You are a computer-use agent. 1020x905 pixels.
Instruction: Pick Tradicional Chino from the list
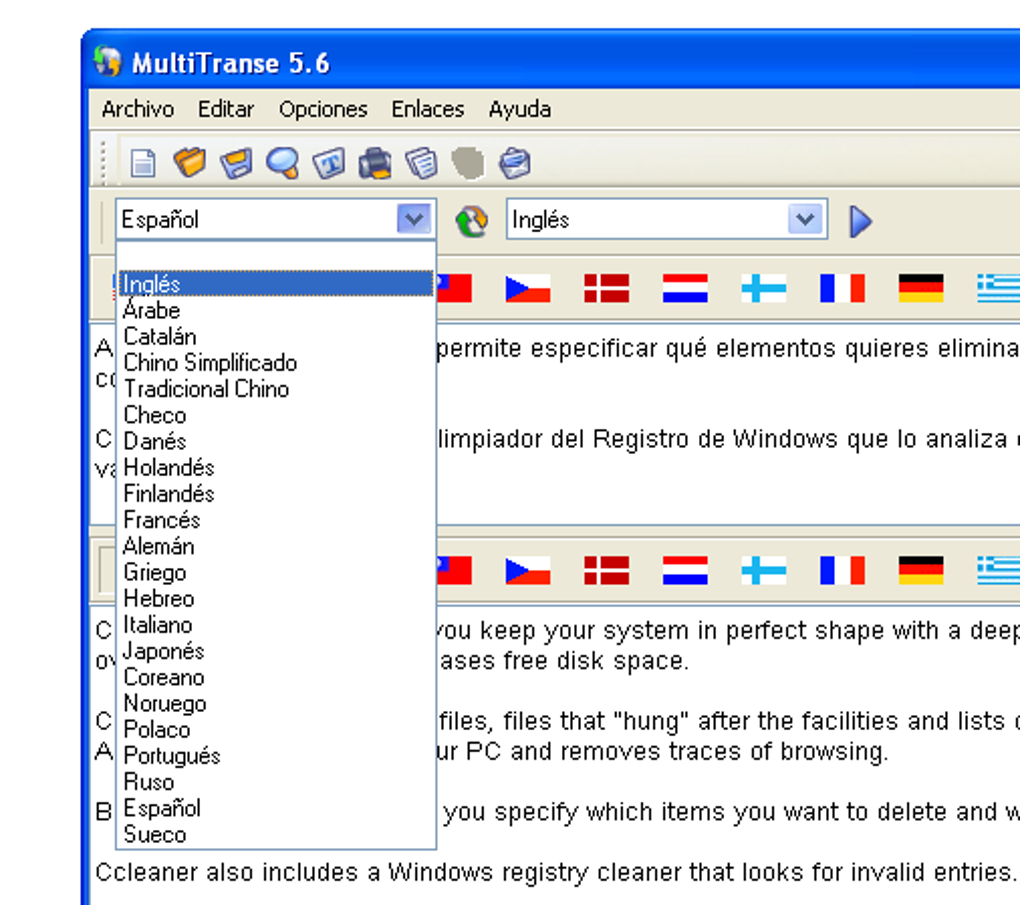276,389
